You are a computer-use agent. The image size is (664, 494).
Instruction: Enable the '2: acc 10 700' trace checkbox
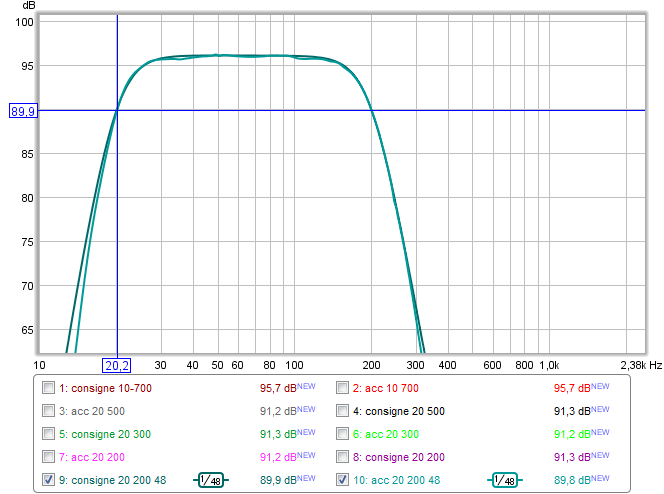click(x=343, y=387)
